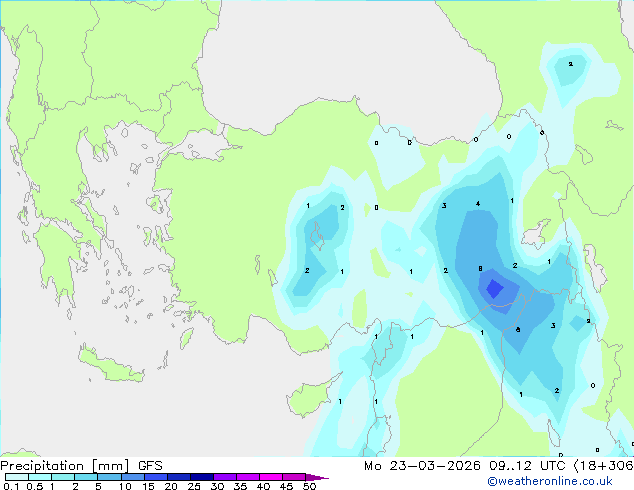Click the "50" legend scale label
The height and width of the screenshot is (490, 634).
(x=310, y=486)
